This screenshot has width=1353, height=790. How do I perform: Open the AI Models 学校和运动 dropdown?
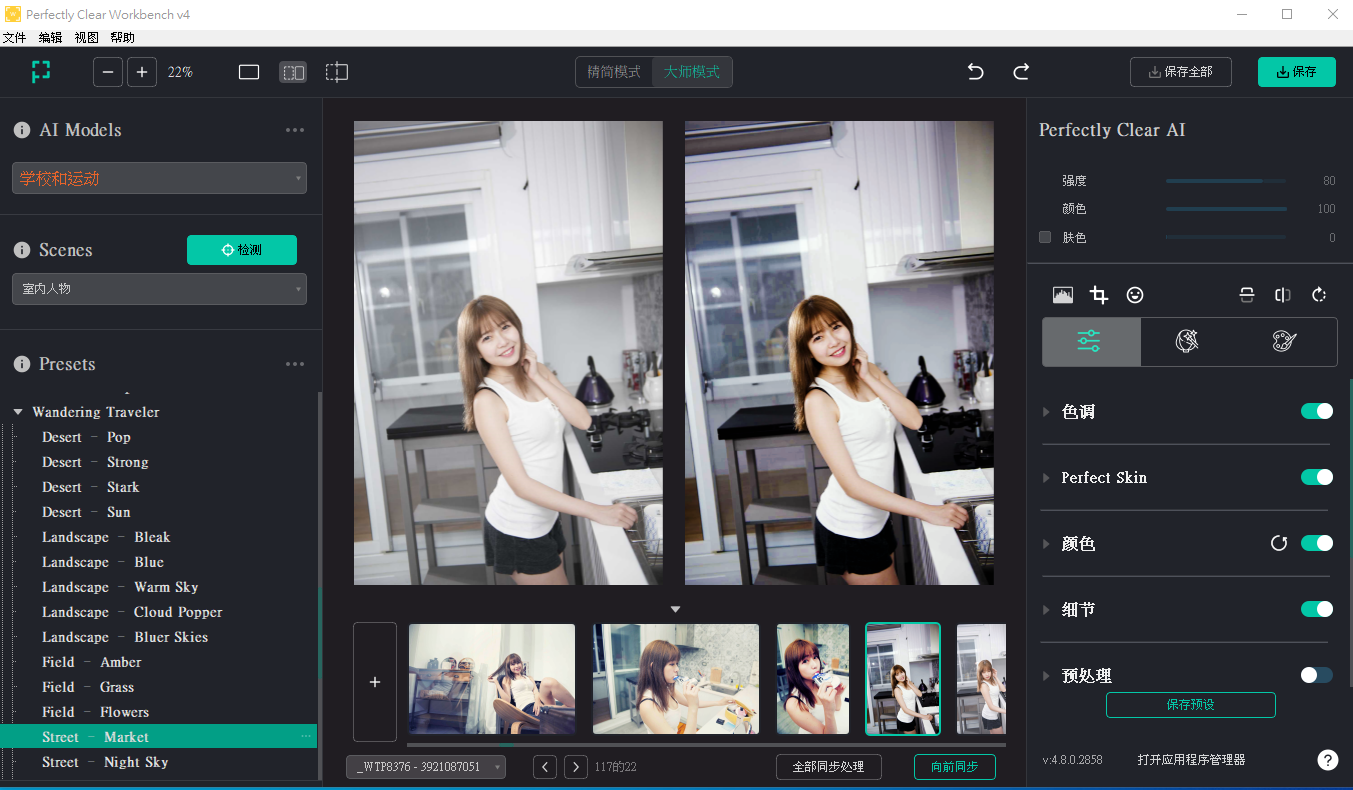[159, 178]
